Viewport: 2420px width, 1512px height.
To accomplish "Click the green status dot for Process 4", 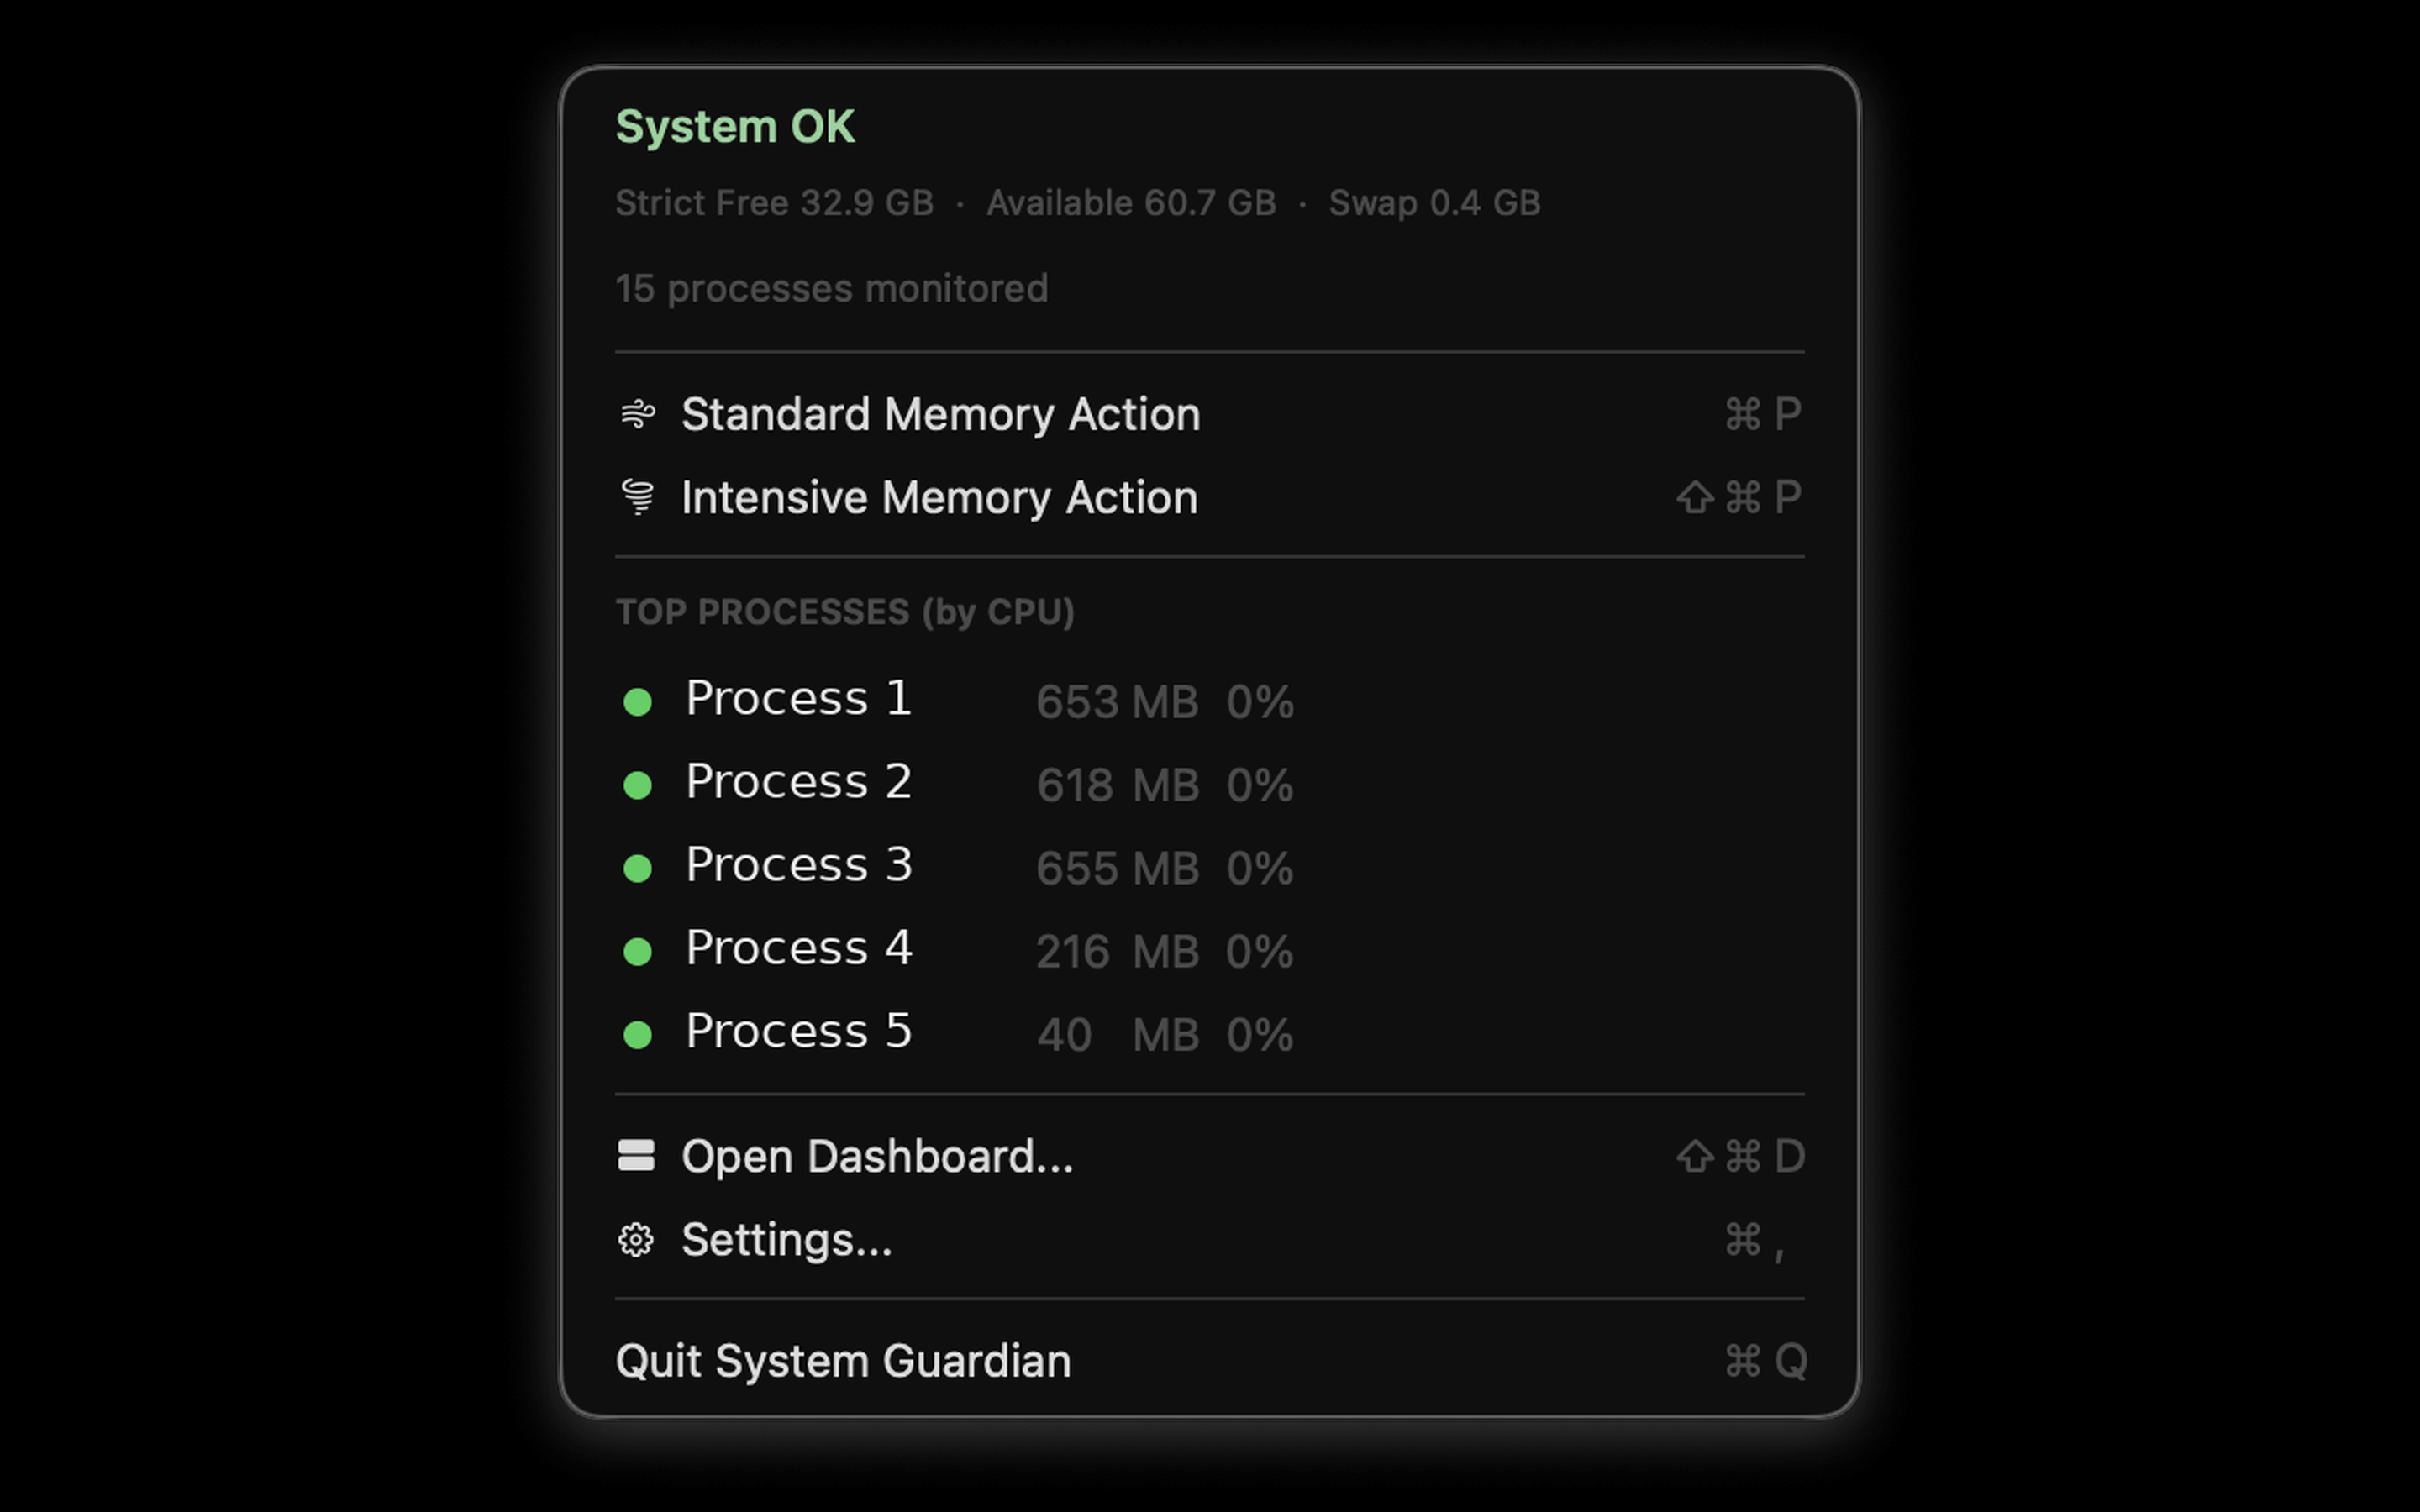I will click(639, 953).
